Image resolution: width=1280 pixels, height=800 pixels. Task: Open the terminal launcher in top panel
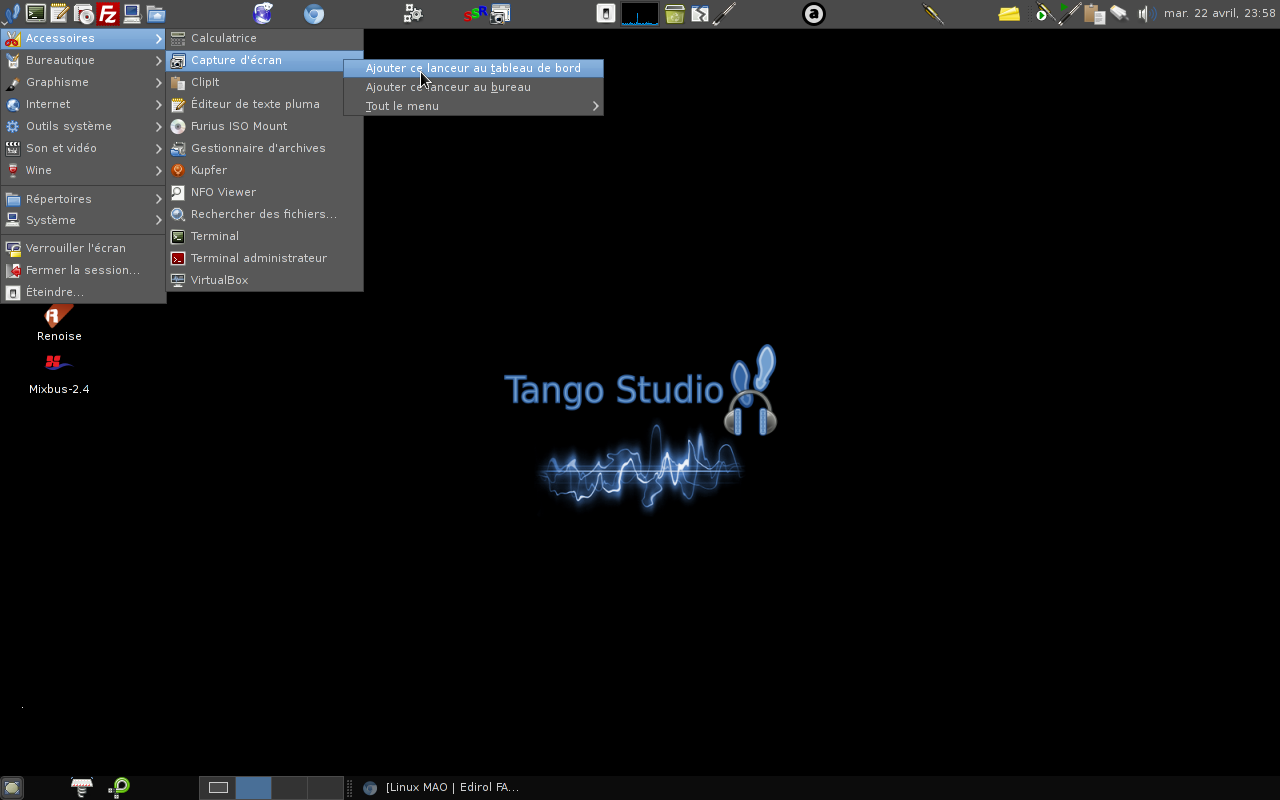coord(36,14)
